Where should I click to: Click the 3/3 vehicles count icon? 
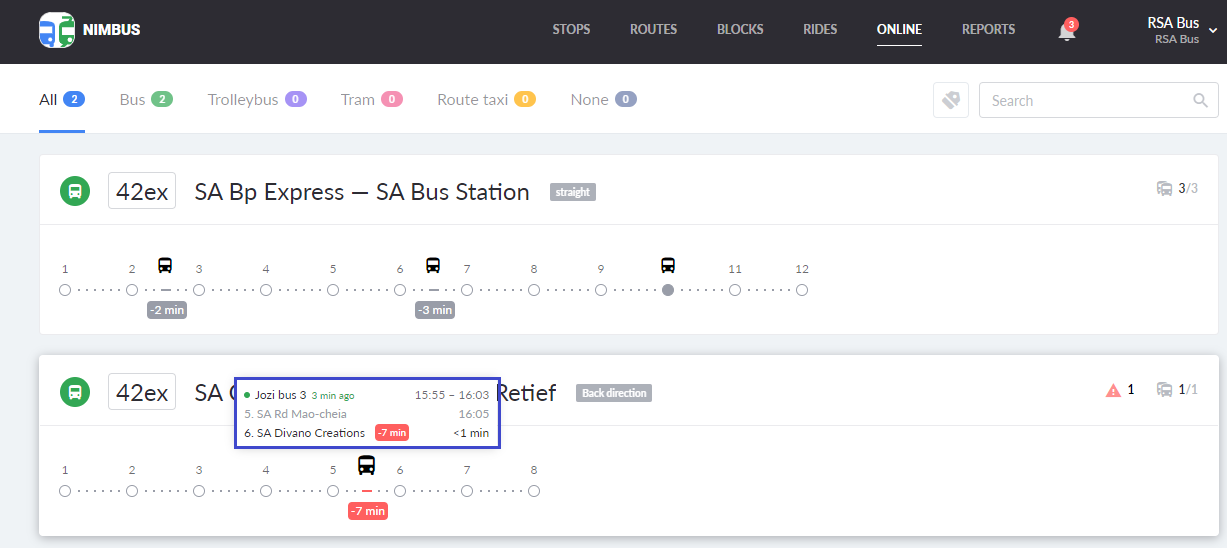[1165, 188]
